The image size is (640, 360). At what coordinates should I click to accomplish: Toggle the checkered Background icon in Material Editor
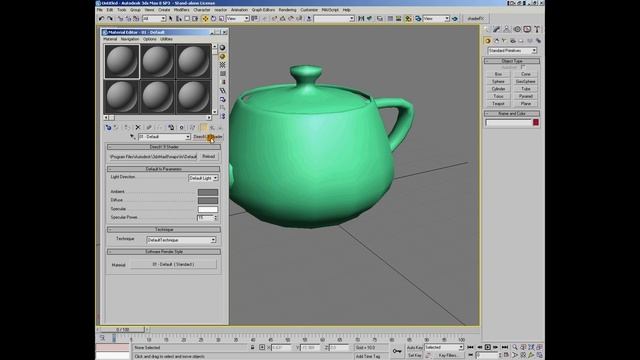[222, 65]
